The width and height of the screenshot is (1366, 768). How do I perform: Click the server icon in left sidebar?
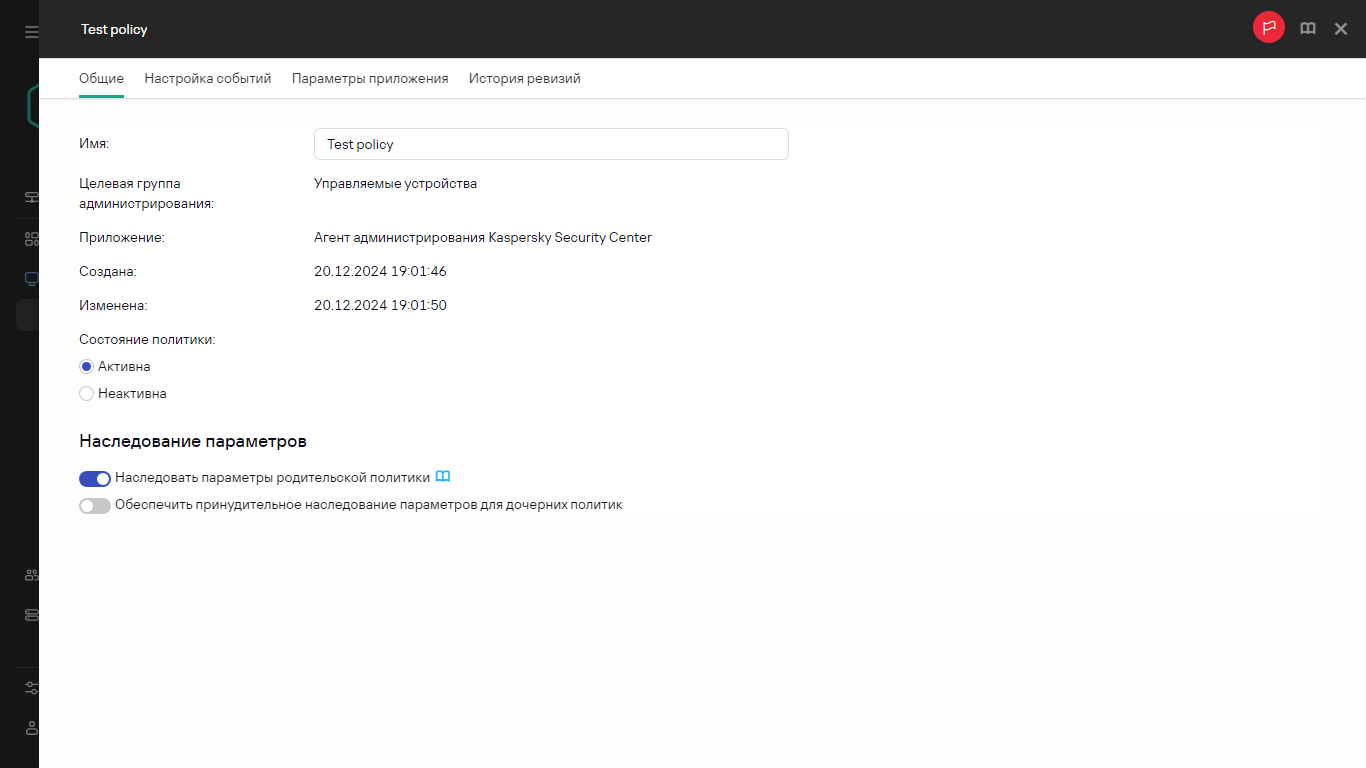pos(31,614)
